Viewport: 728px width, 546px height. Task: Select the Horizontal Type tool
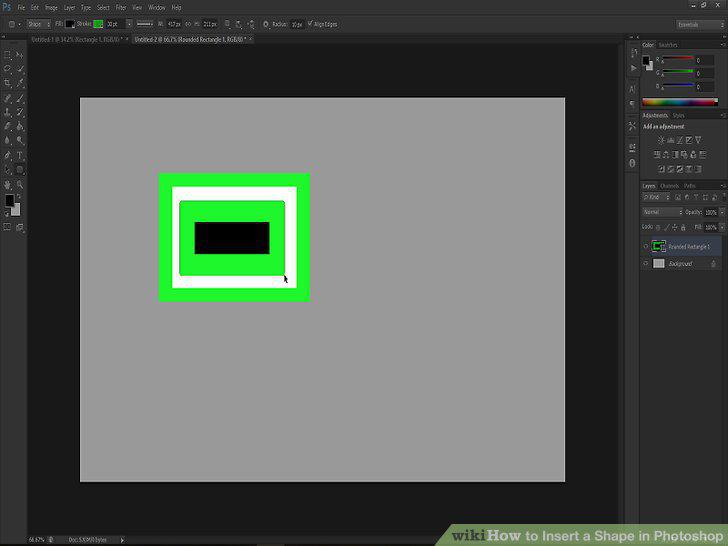[x=20, y=156]
